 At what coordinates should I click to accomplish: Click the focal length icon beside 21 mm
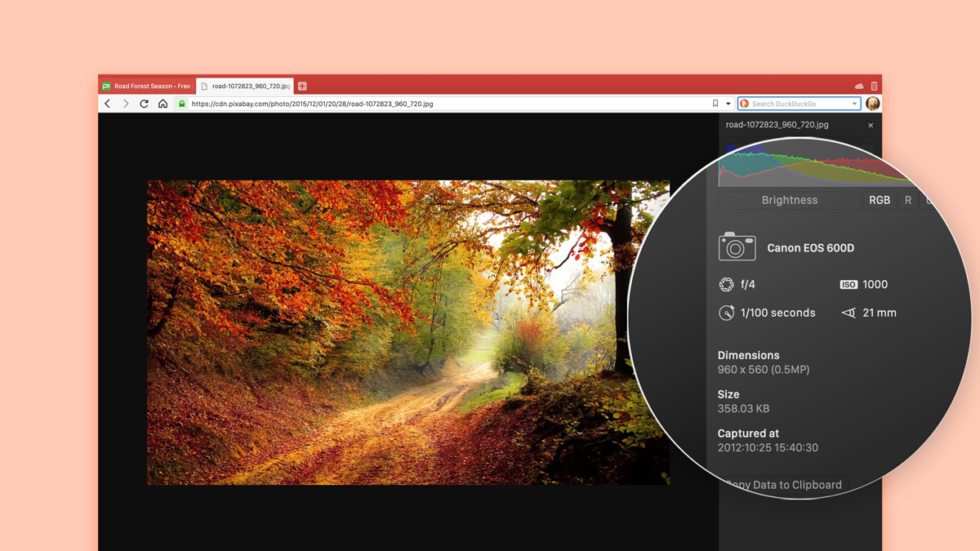click(x=848, y=313)
